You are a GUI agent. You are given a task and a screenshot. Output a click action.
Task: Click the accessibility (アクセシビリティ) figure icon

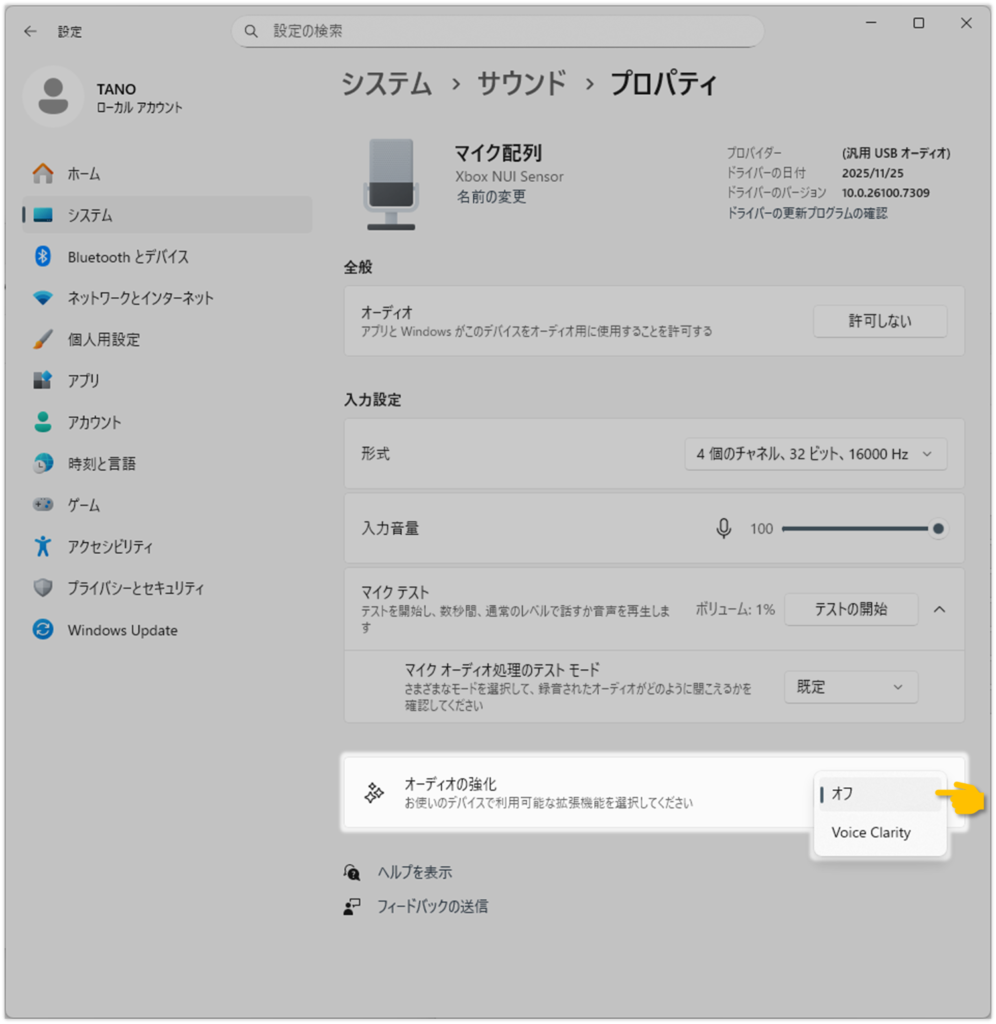43,547
